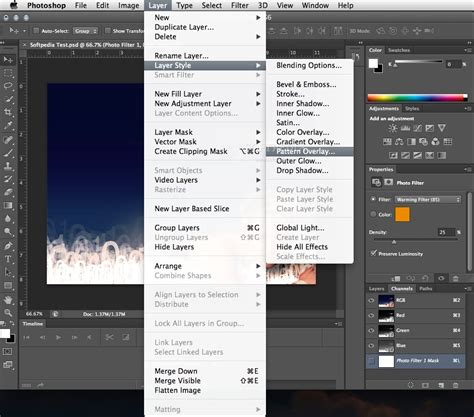Select the Eraser tool
This screenshot has height=417, width=474.
click(8, 192)
